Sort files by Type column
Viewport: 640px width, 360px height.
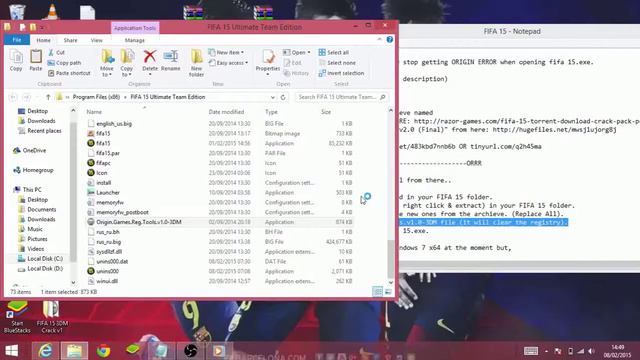tap(271, 112)
